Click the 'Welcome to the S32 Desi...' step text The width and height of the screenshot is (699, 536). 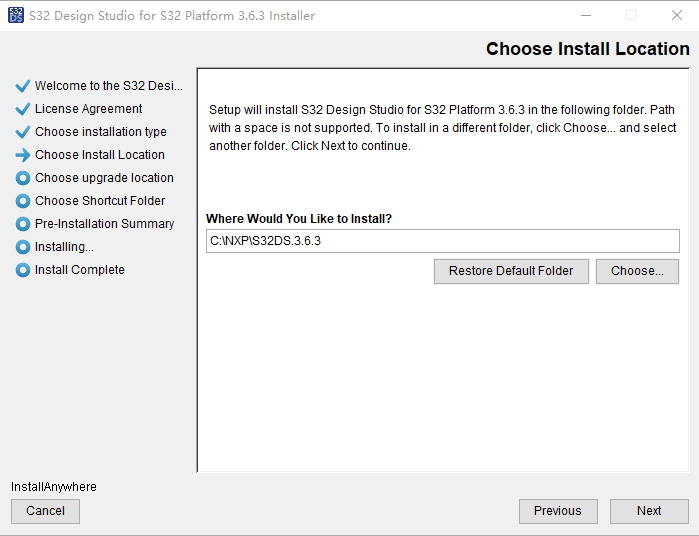109,86
